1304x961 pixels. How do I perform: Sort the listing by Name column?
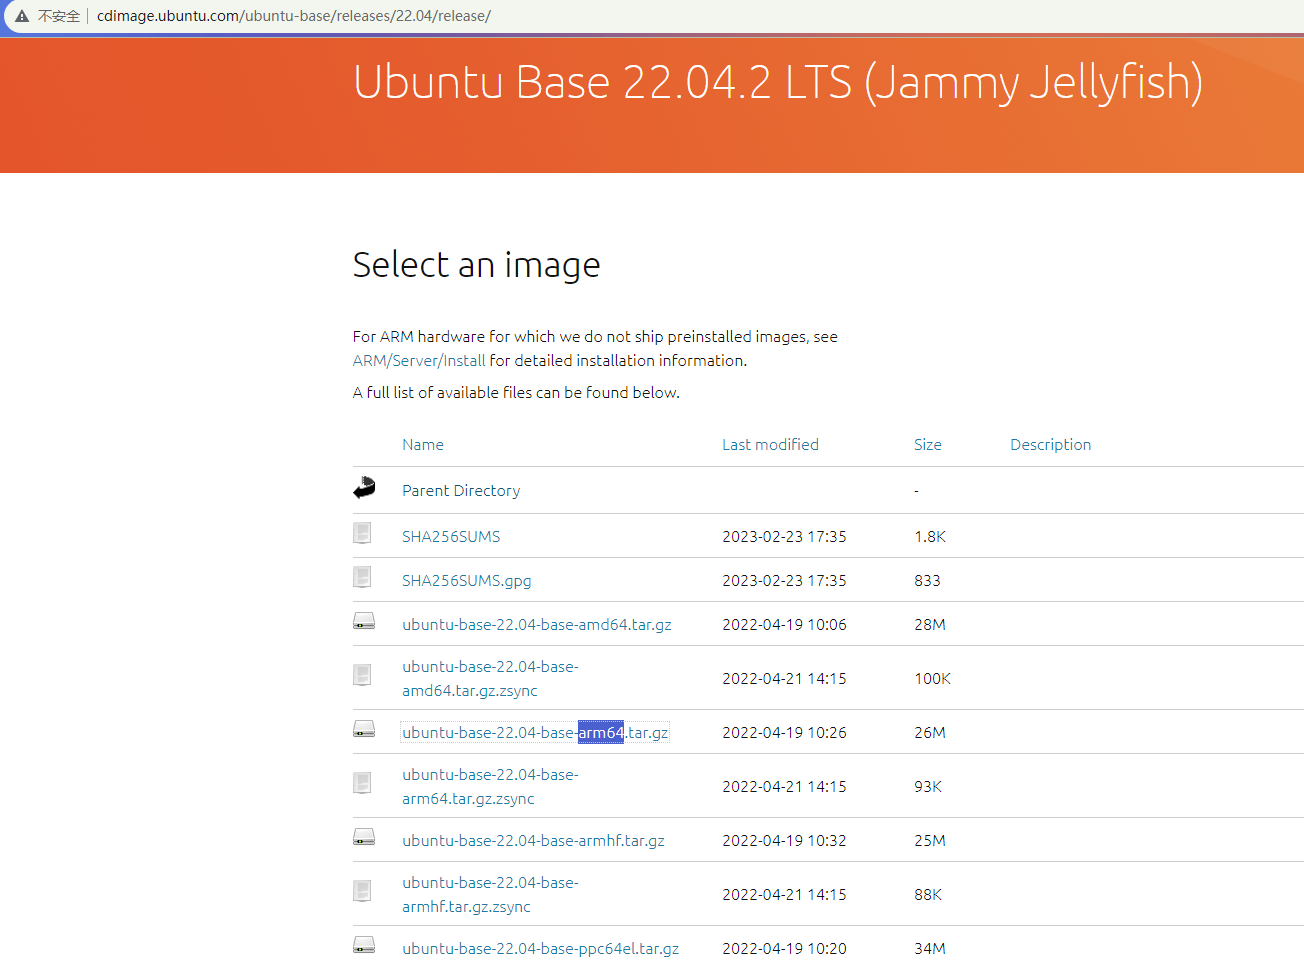(423, 445)
